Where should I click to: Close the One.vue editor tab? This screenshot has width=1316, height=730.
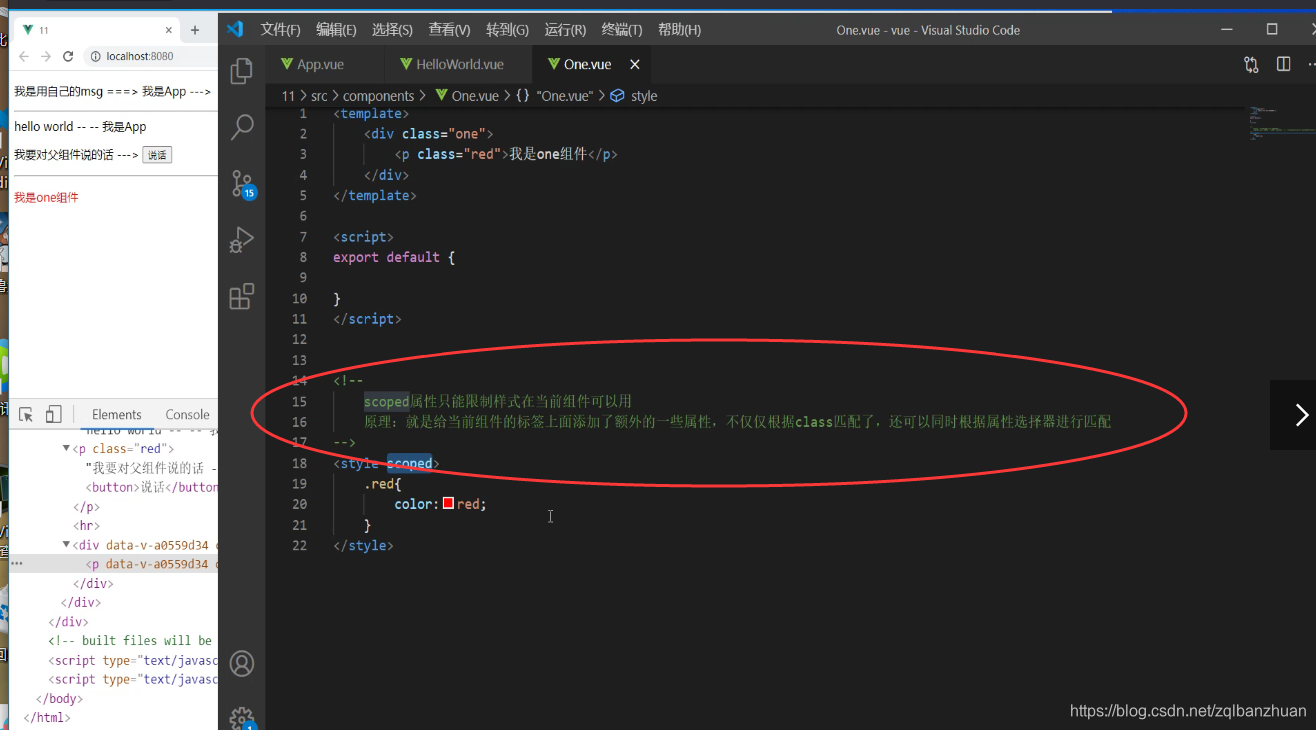[x=634, y=64]
